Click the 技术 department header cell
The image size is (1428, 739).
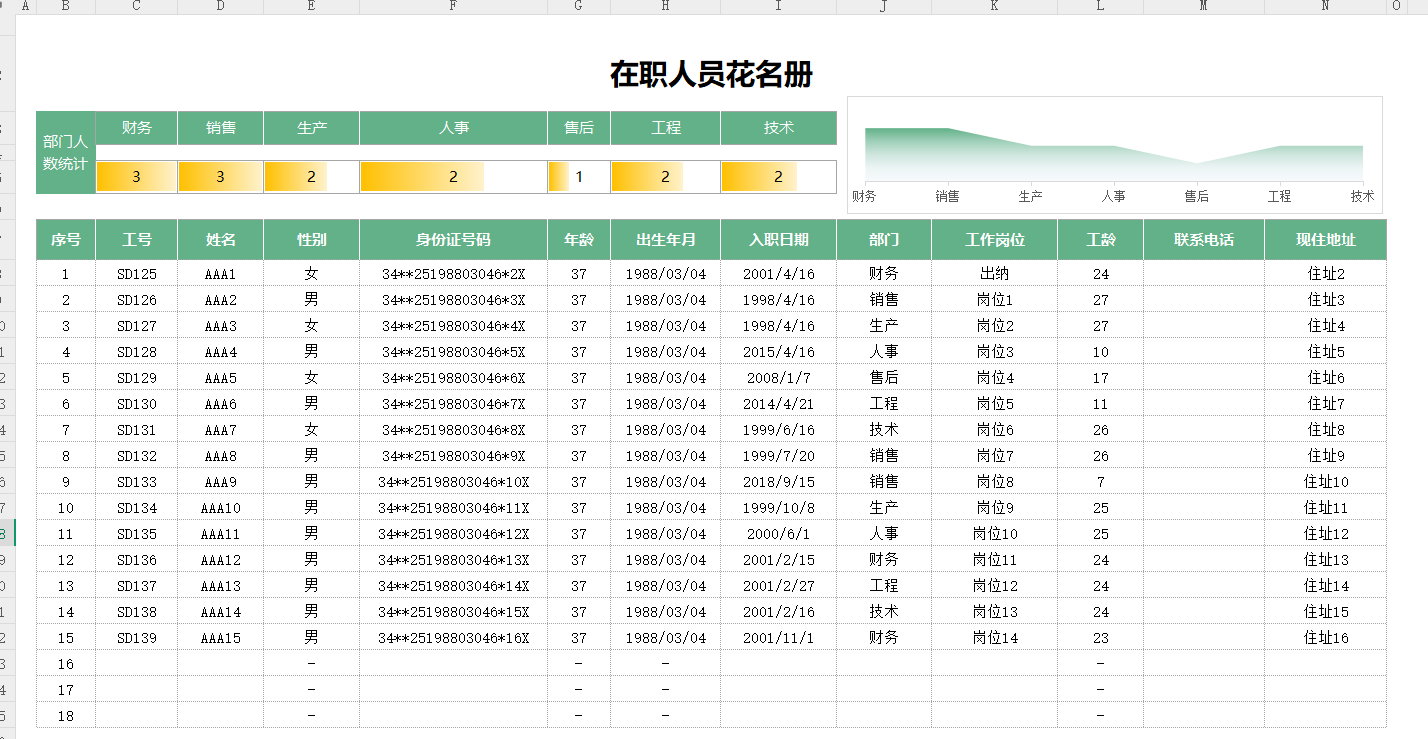click(778, 127)
